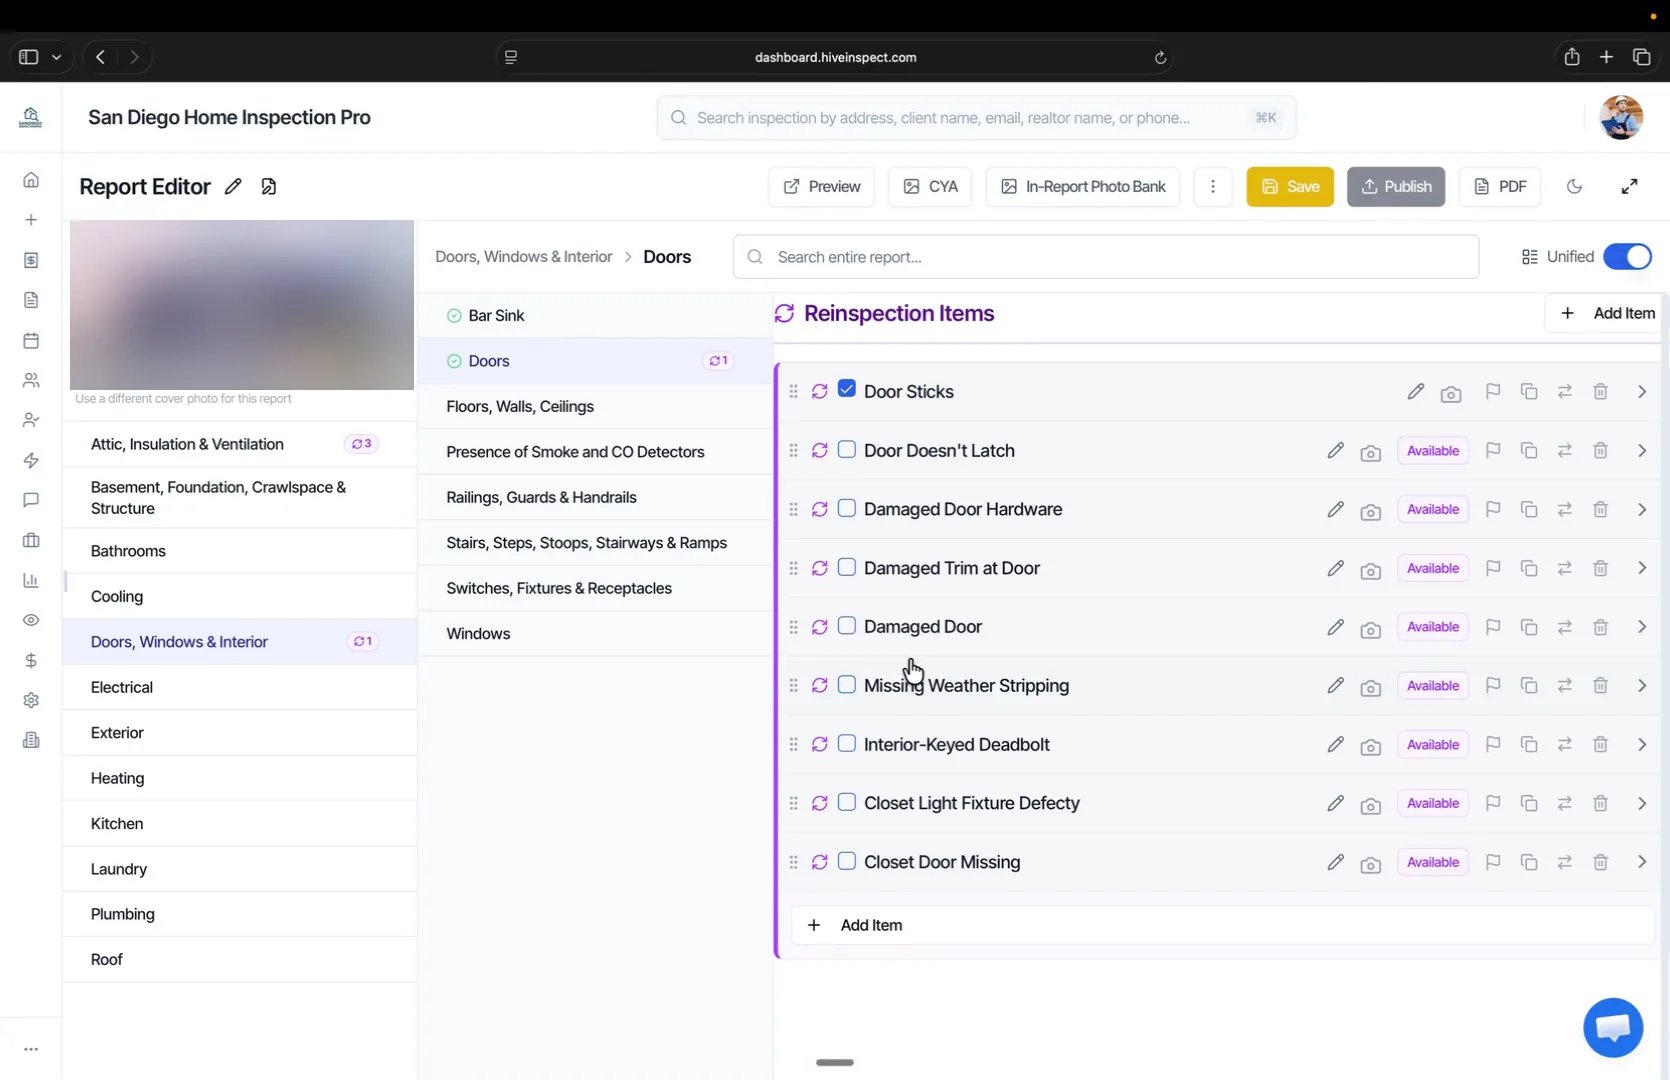Duplicate the Damaged Trim at Door item
Viewport: 1670px width, 1080px height.
tap(1529, 568)
